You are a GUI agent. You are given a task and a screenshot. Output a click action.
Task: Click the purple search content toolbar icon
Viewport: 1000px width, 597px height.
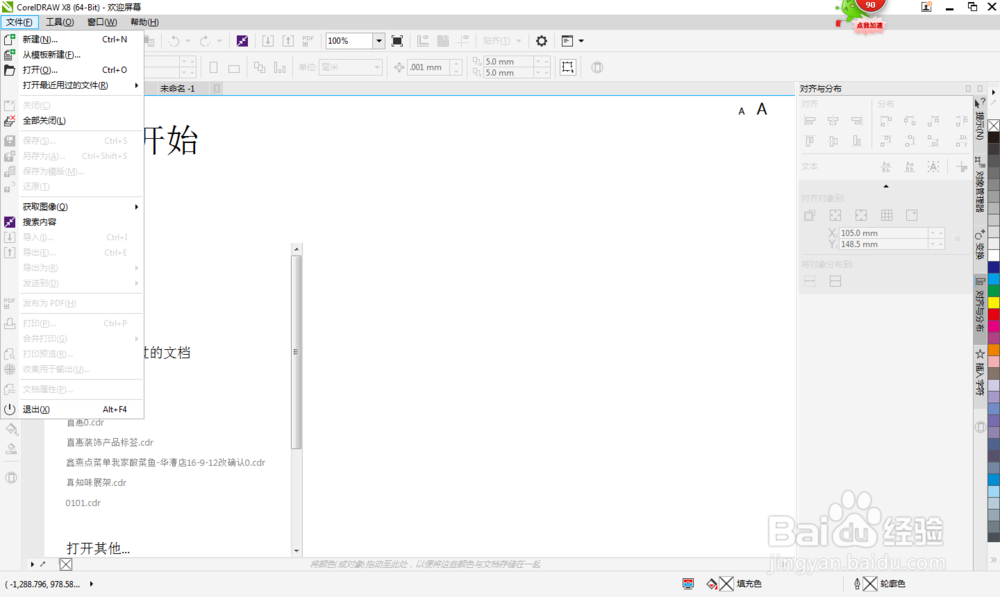point(242,41)
